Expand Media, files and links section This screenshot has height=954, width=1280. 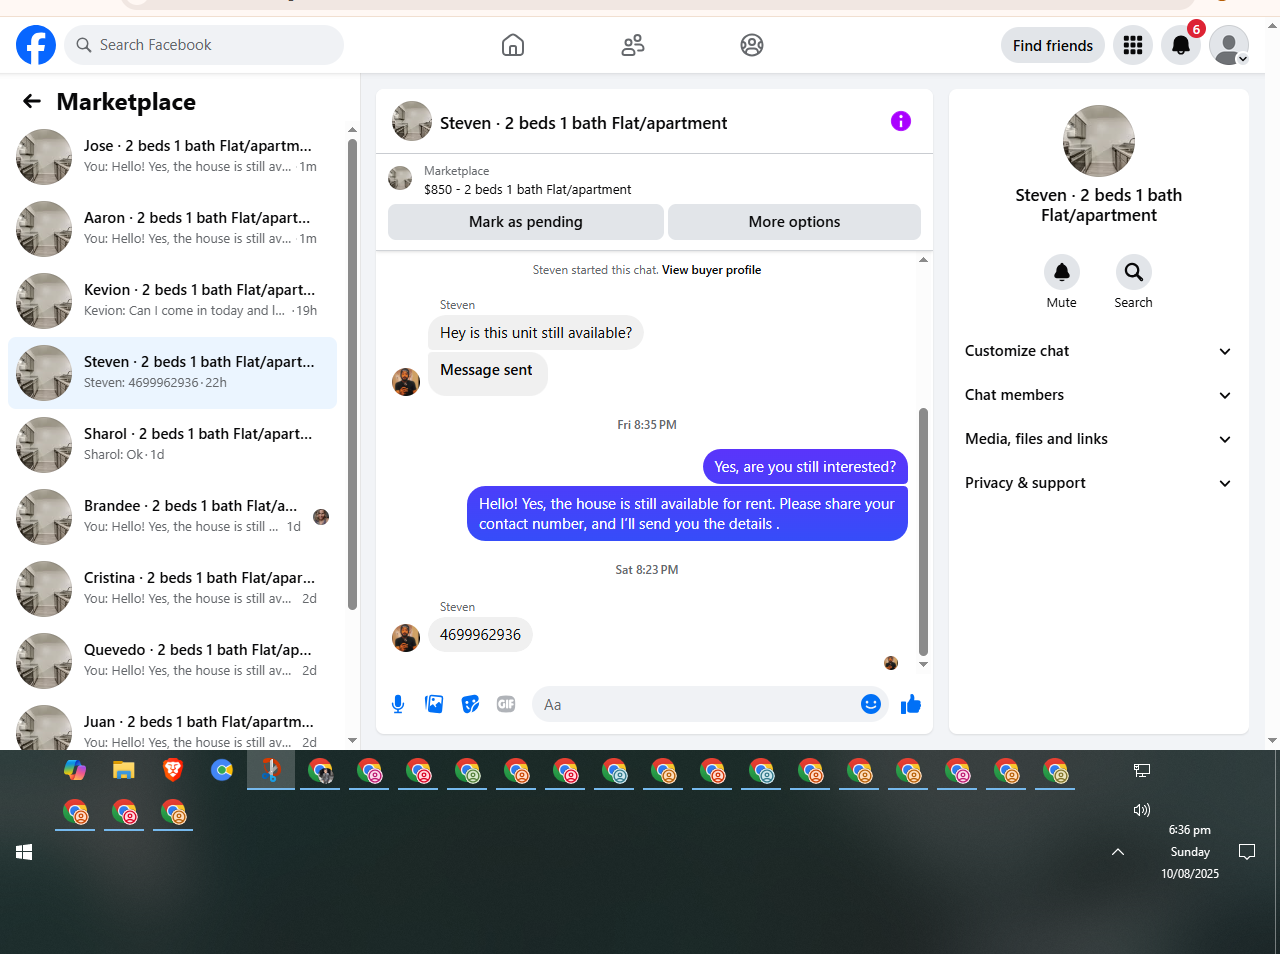[x=1099, y=439]
